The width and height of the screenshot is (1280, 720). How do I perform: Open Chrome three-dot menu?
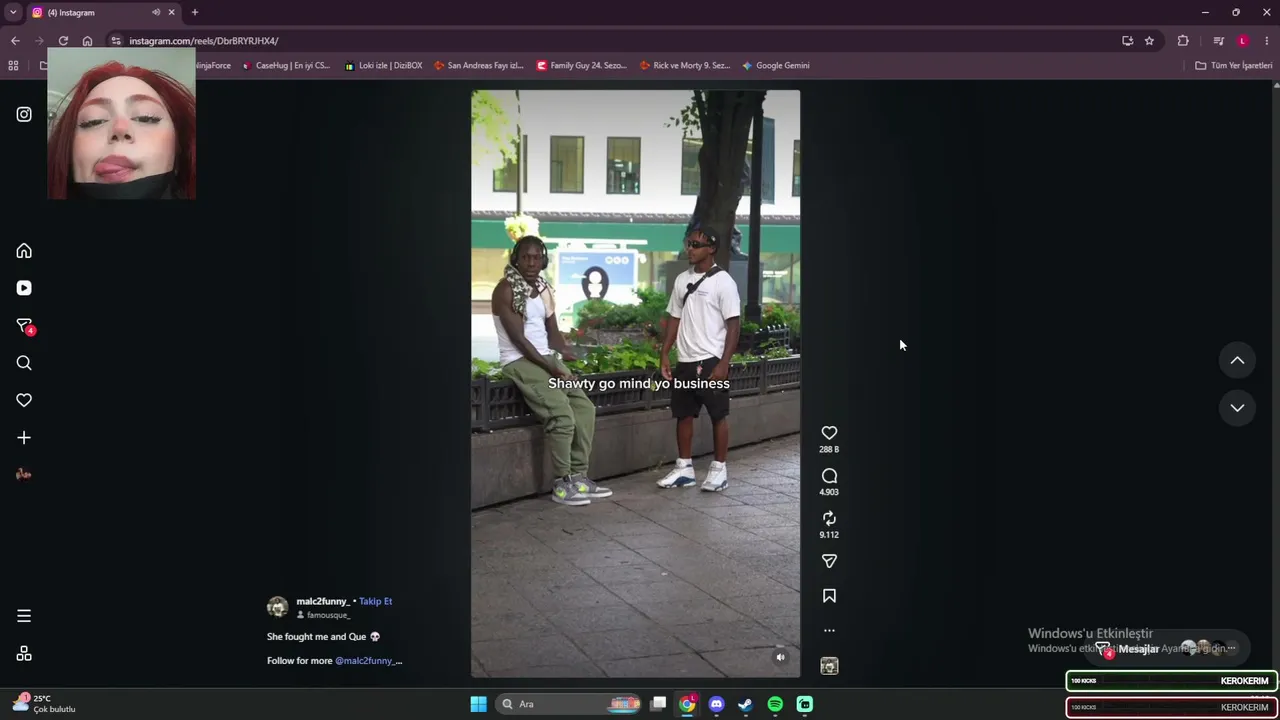(1267, 41)
